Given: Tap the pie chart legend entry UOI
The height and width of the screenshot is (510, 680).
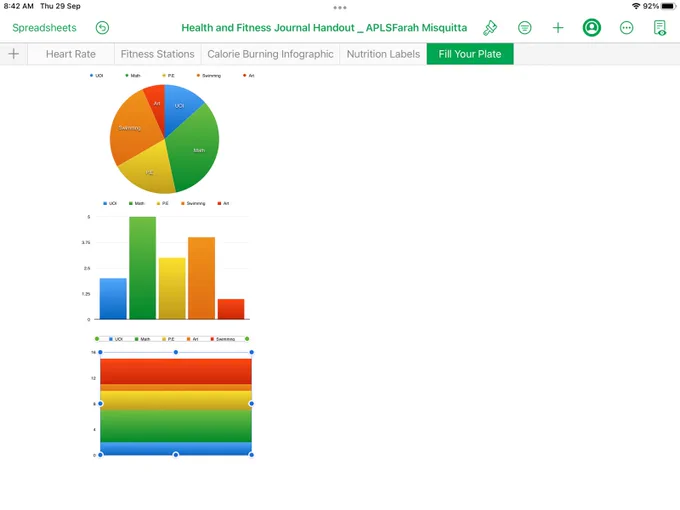Looking at the screenshot, I should (97, 75).
